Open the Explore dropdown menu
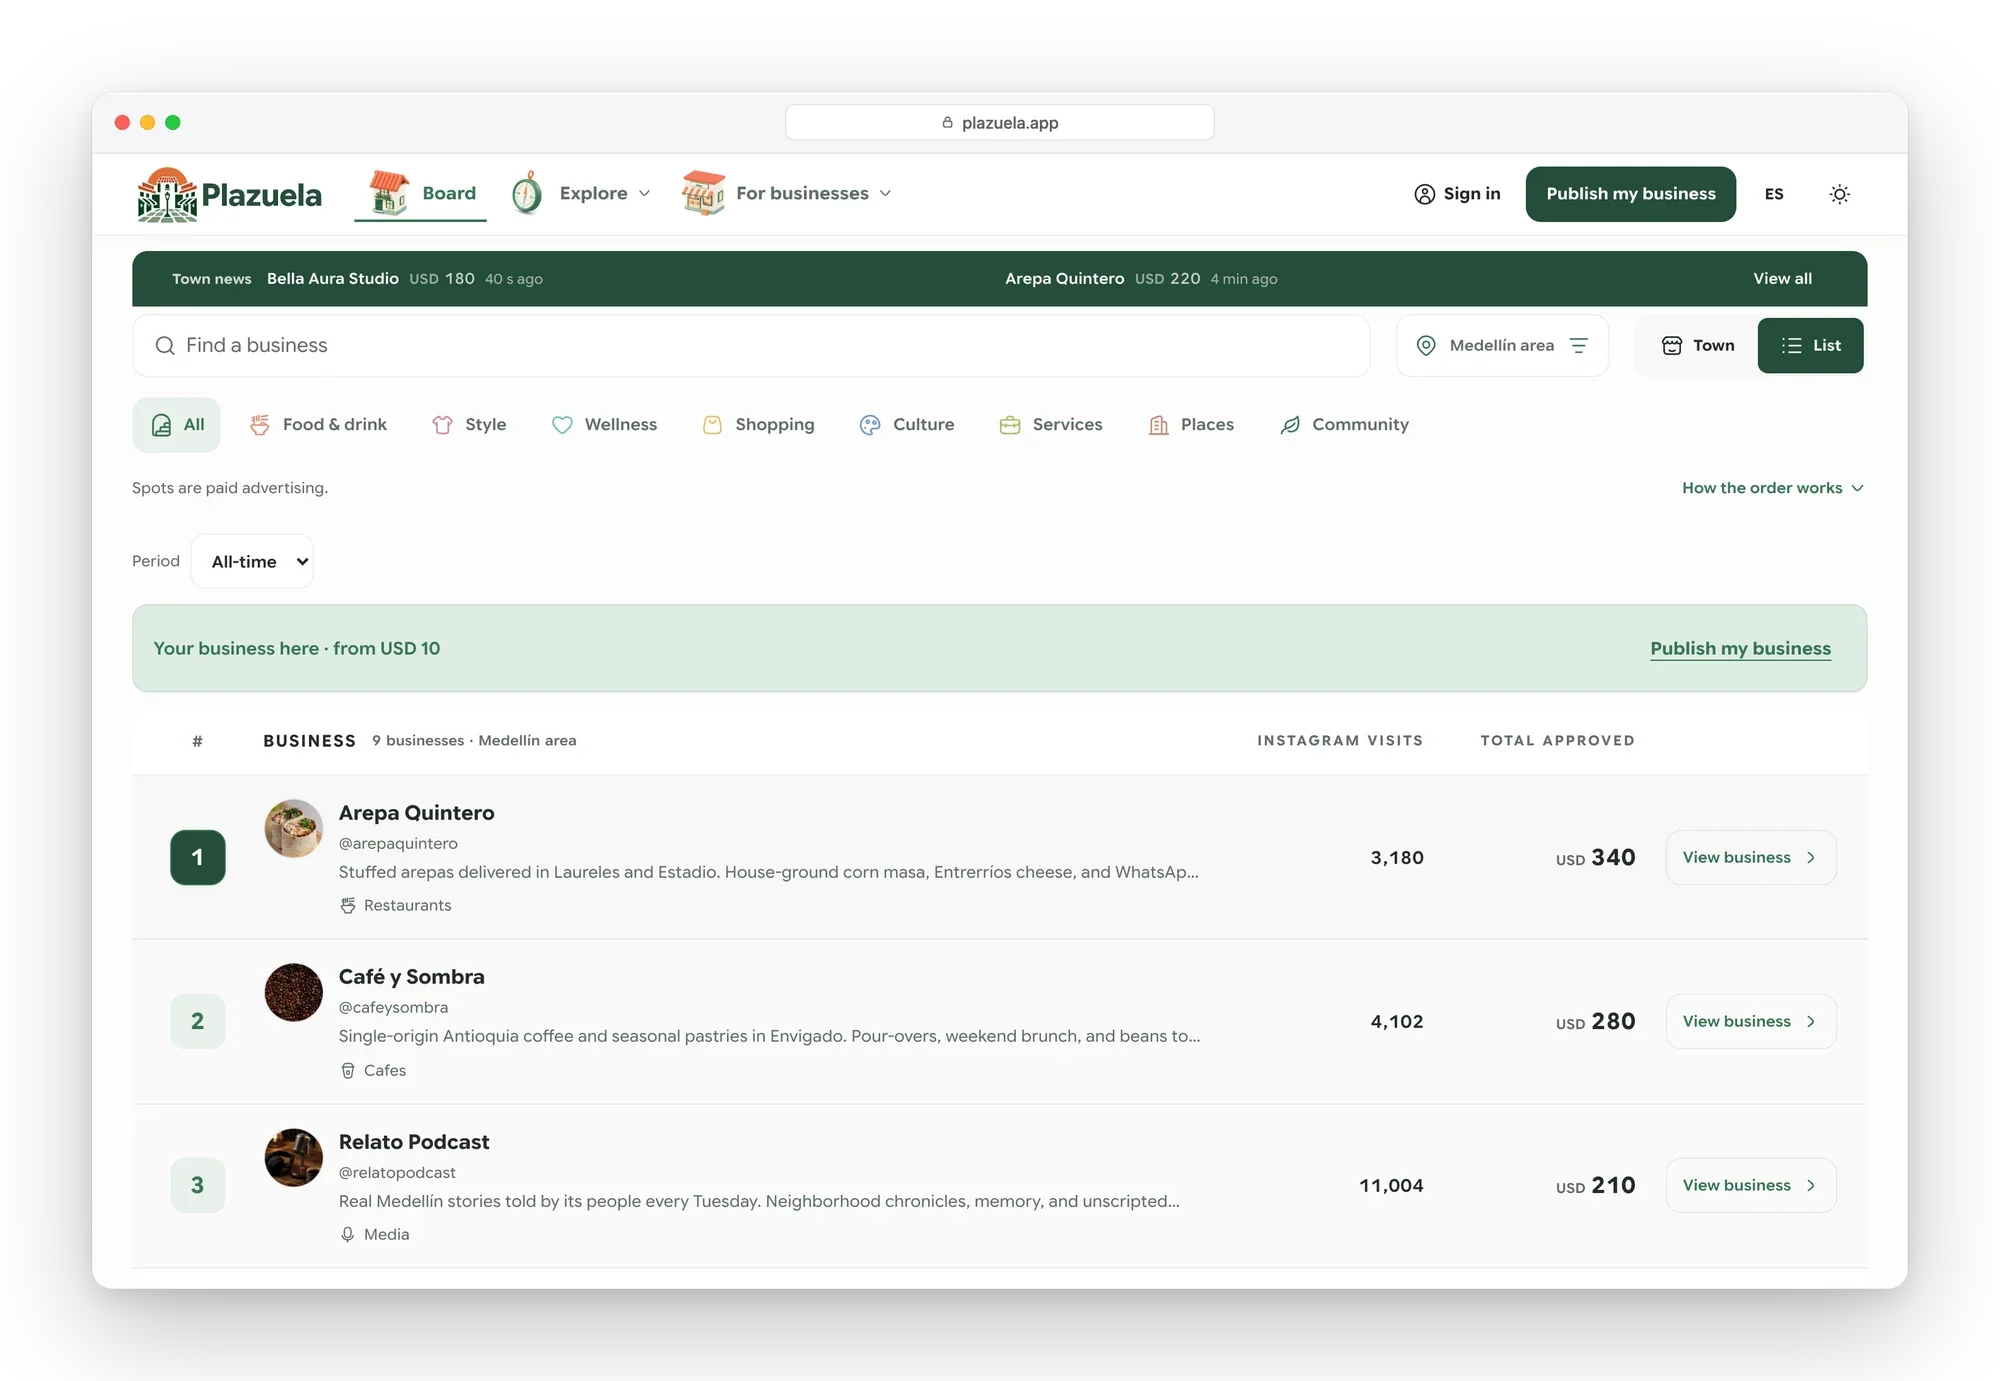The height and width of the screenshot is (1381, 2000). click(580, 194)
